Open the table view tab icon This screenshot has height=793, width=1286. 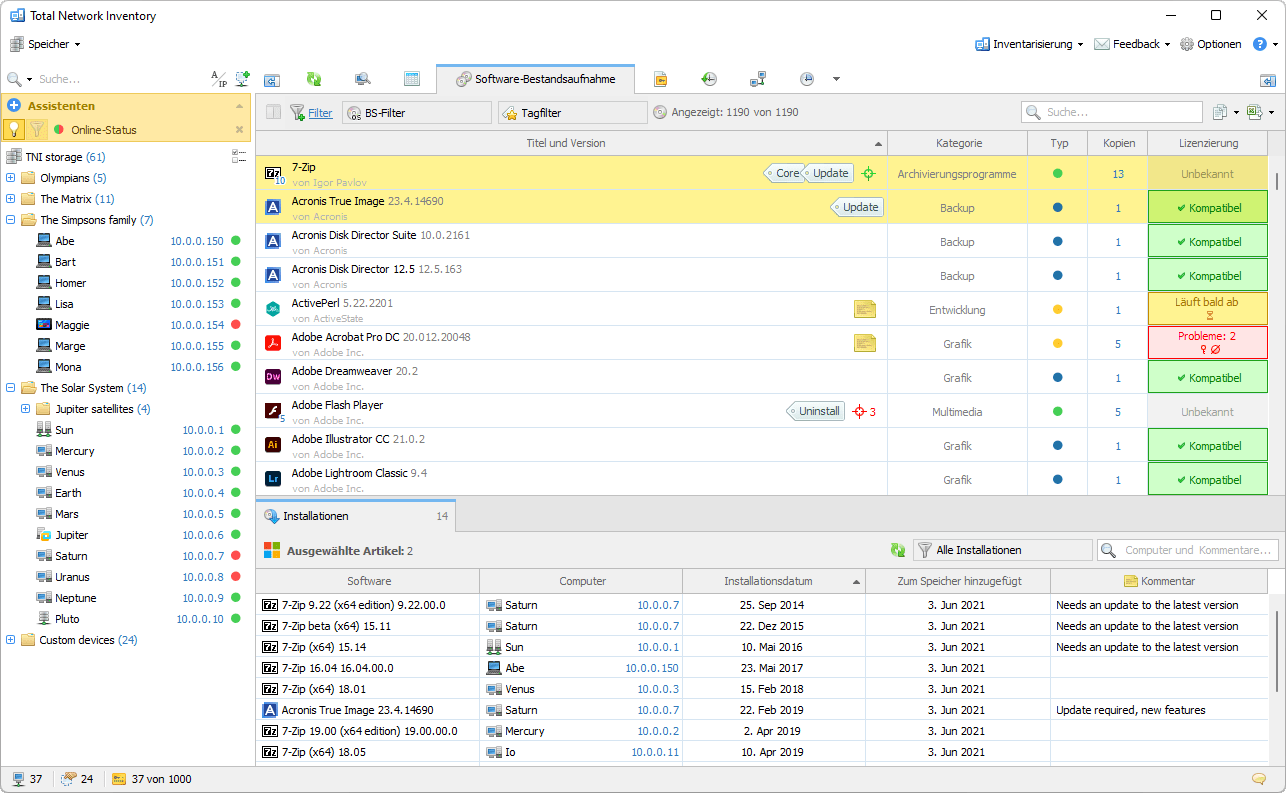[411, 79]
